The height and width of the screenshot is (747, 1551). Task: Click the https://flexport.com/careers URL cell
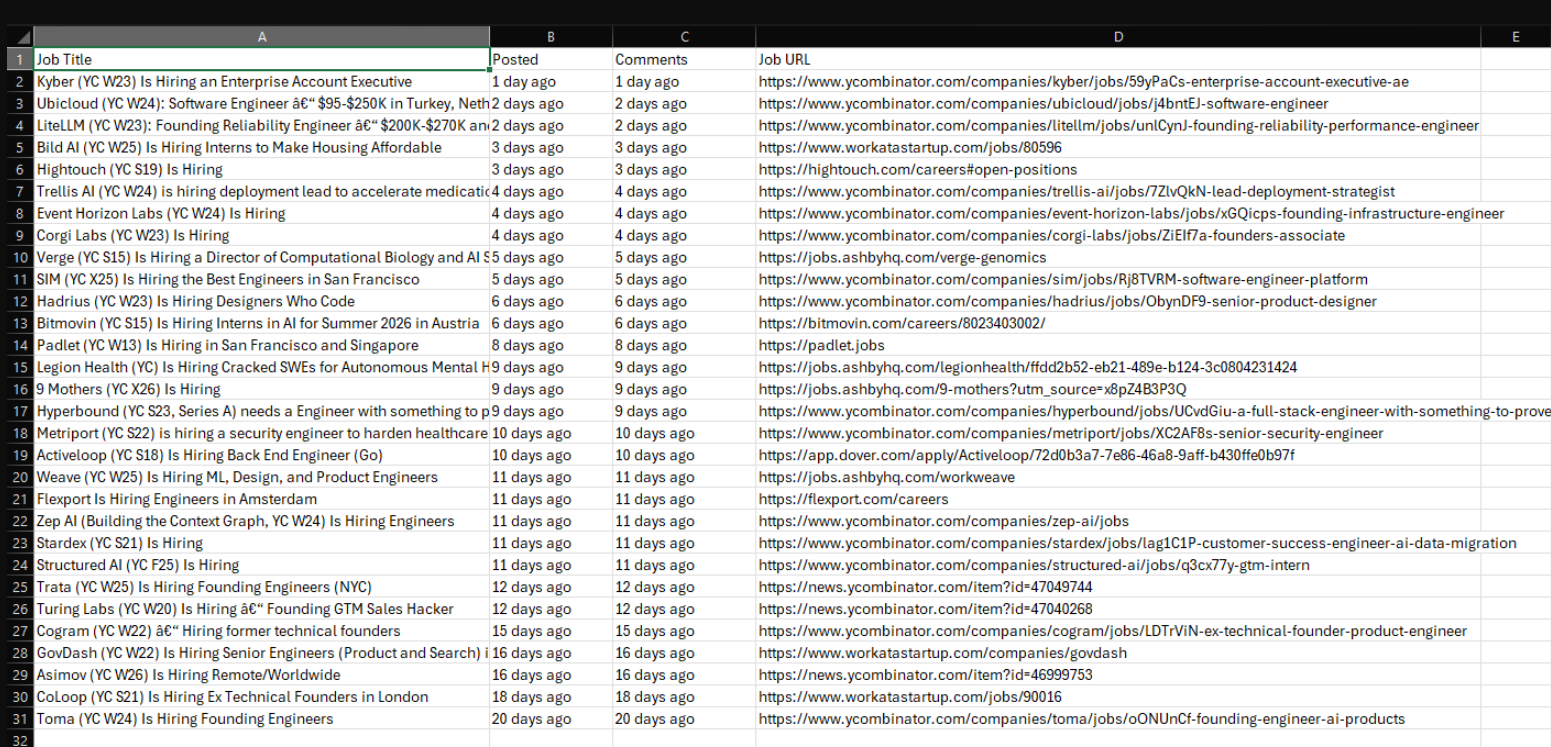(x=1118, y=499)
